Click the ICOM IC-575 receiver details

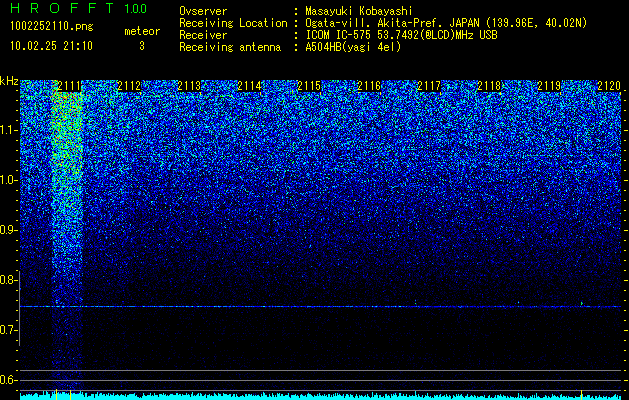402,35
